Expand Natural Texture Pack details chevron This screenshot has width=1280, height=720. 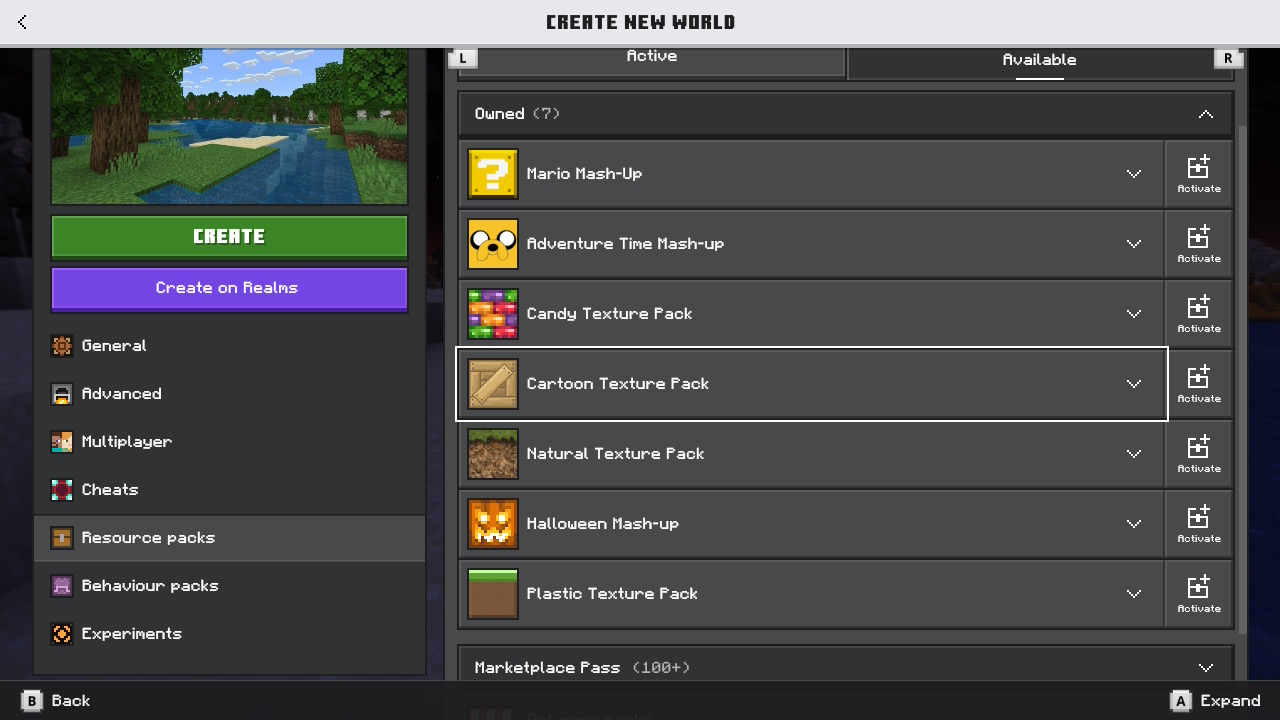click(1134, 454)
